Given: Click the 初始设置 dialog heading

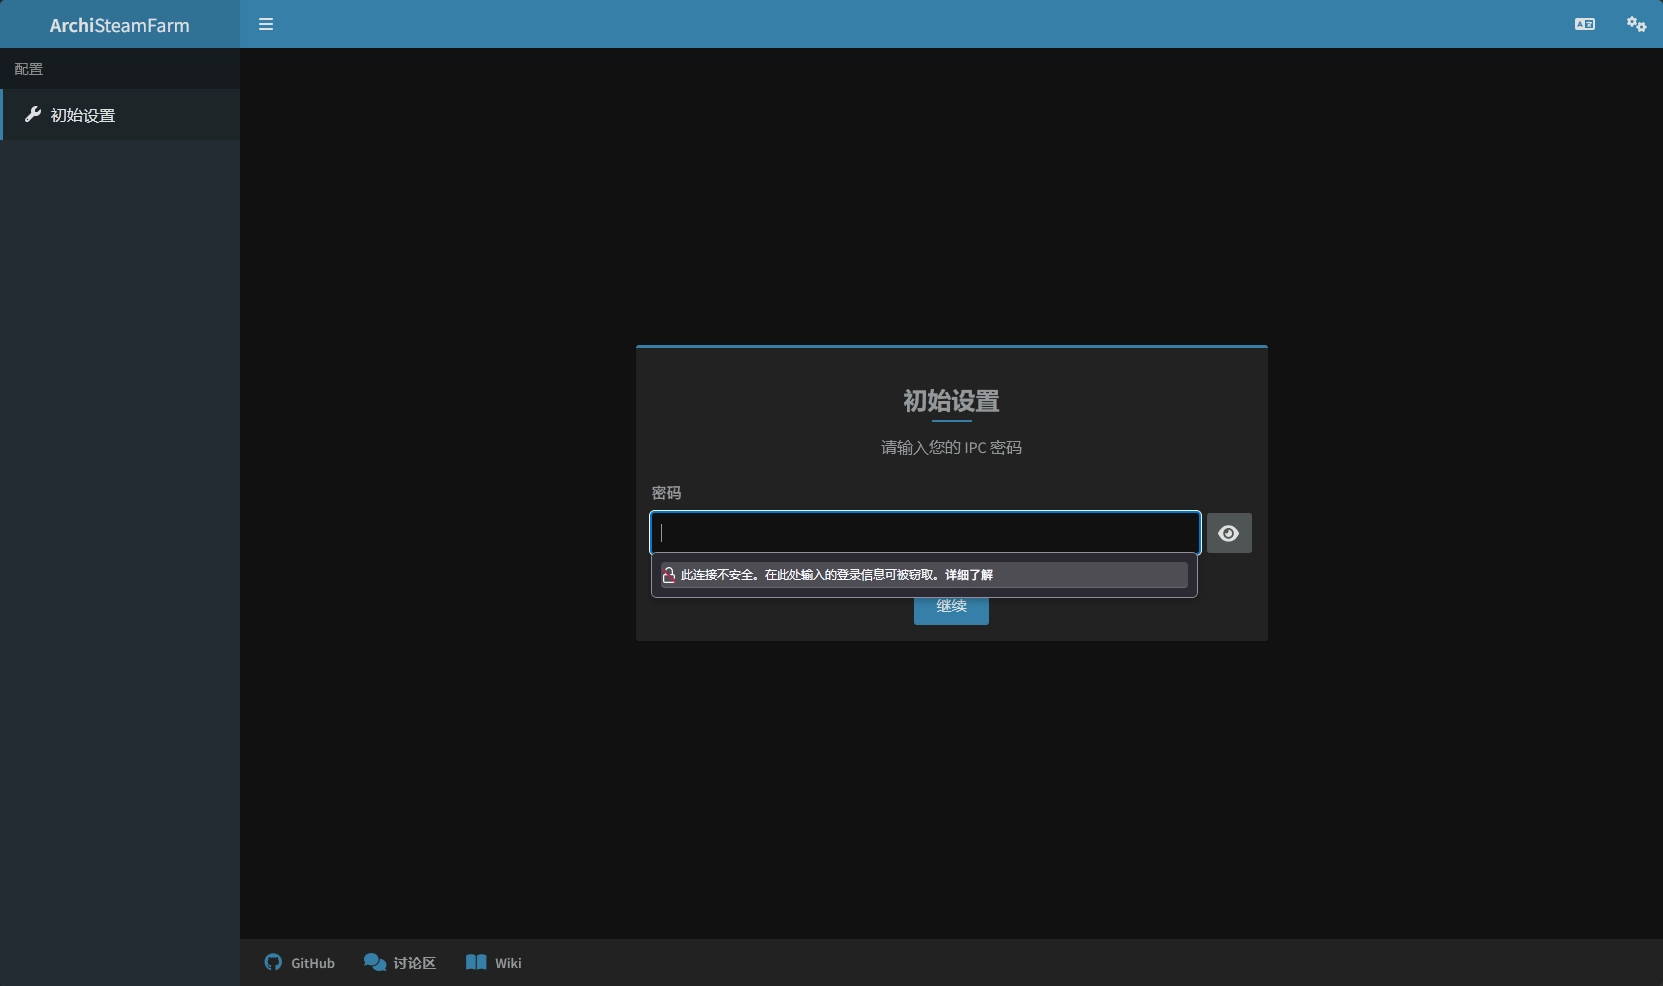Looking at the screenshot, I should (x=951, y=401).
